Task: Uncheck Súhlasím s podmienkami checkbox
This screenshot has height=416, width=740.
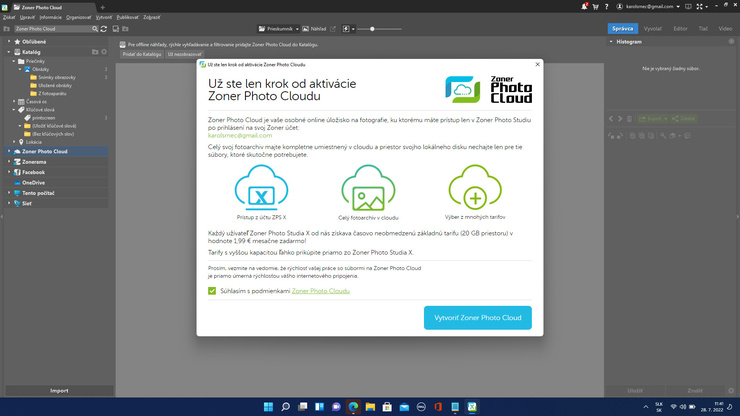Action: tap(212, 291)
